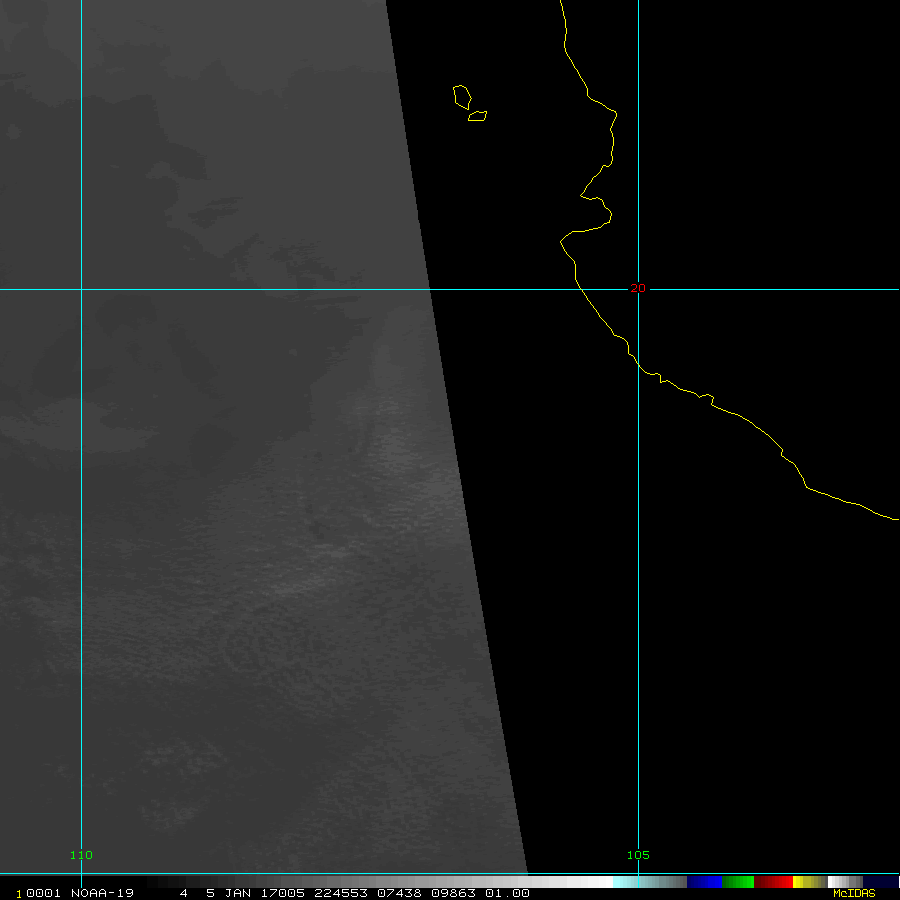The image size is (900, 900).
Task: Pick the blue segment of color bar
Action: point(704,882)
